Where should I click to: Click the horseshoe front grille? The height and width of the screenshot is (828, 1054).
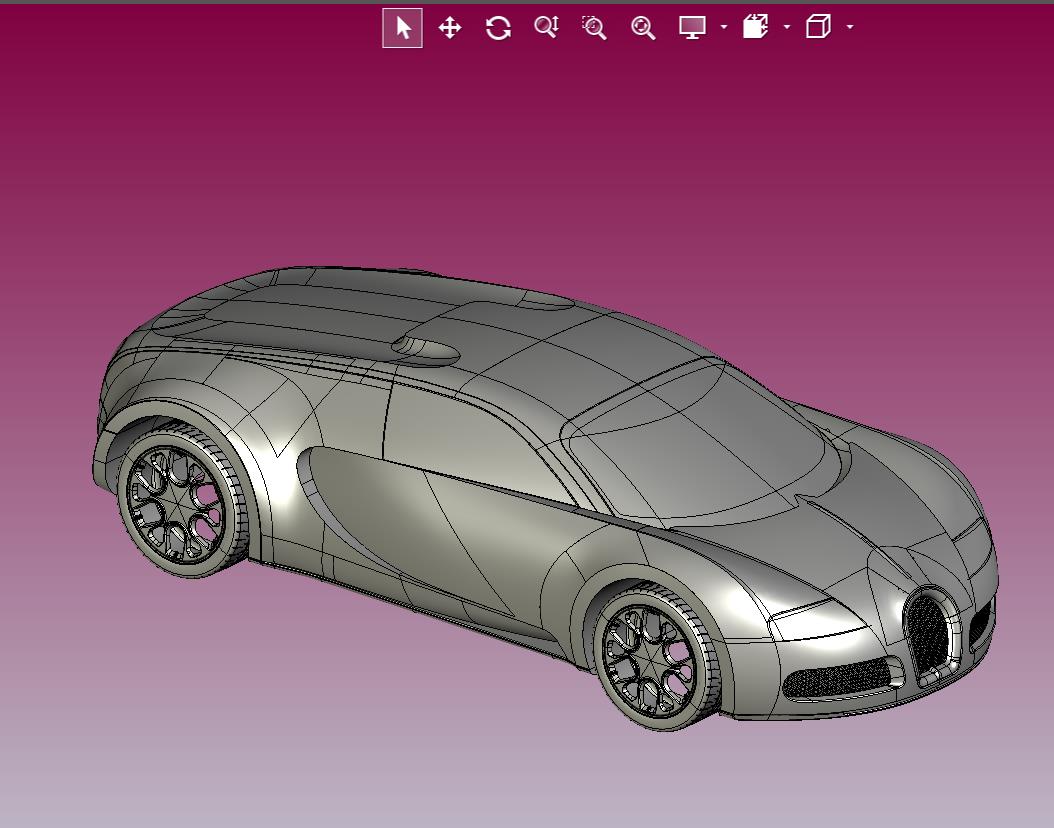point(931,634)
